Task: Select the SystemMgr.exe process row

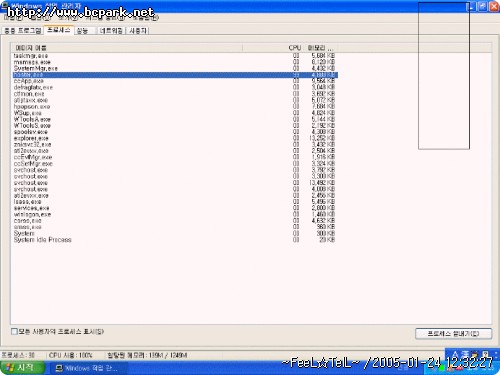Action: pos(175,68)
